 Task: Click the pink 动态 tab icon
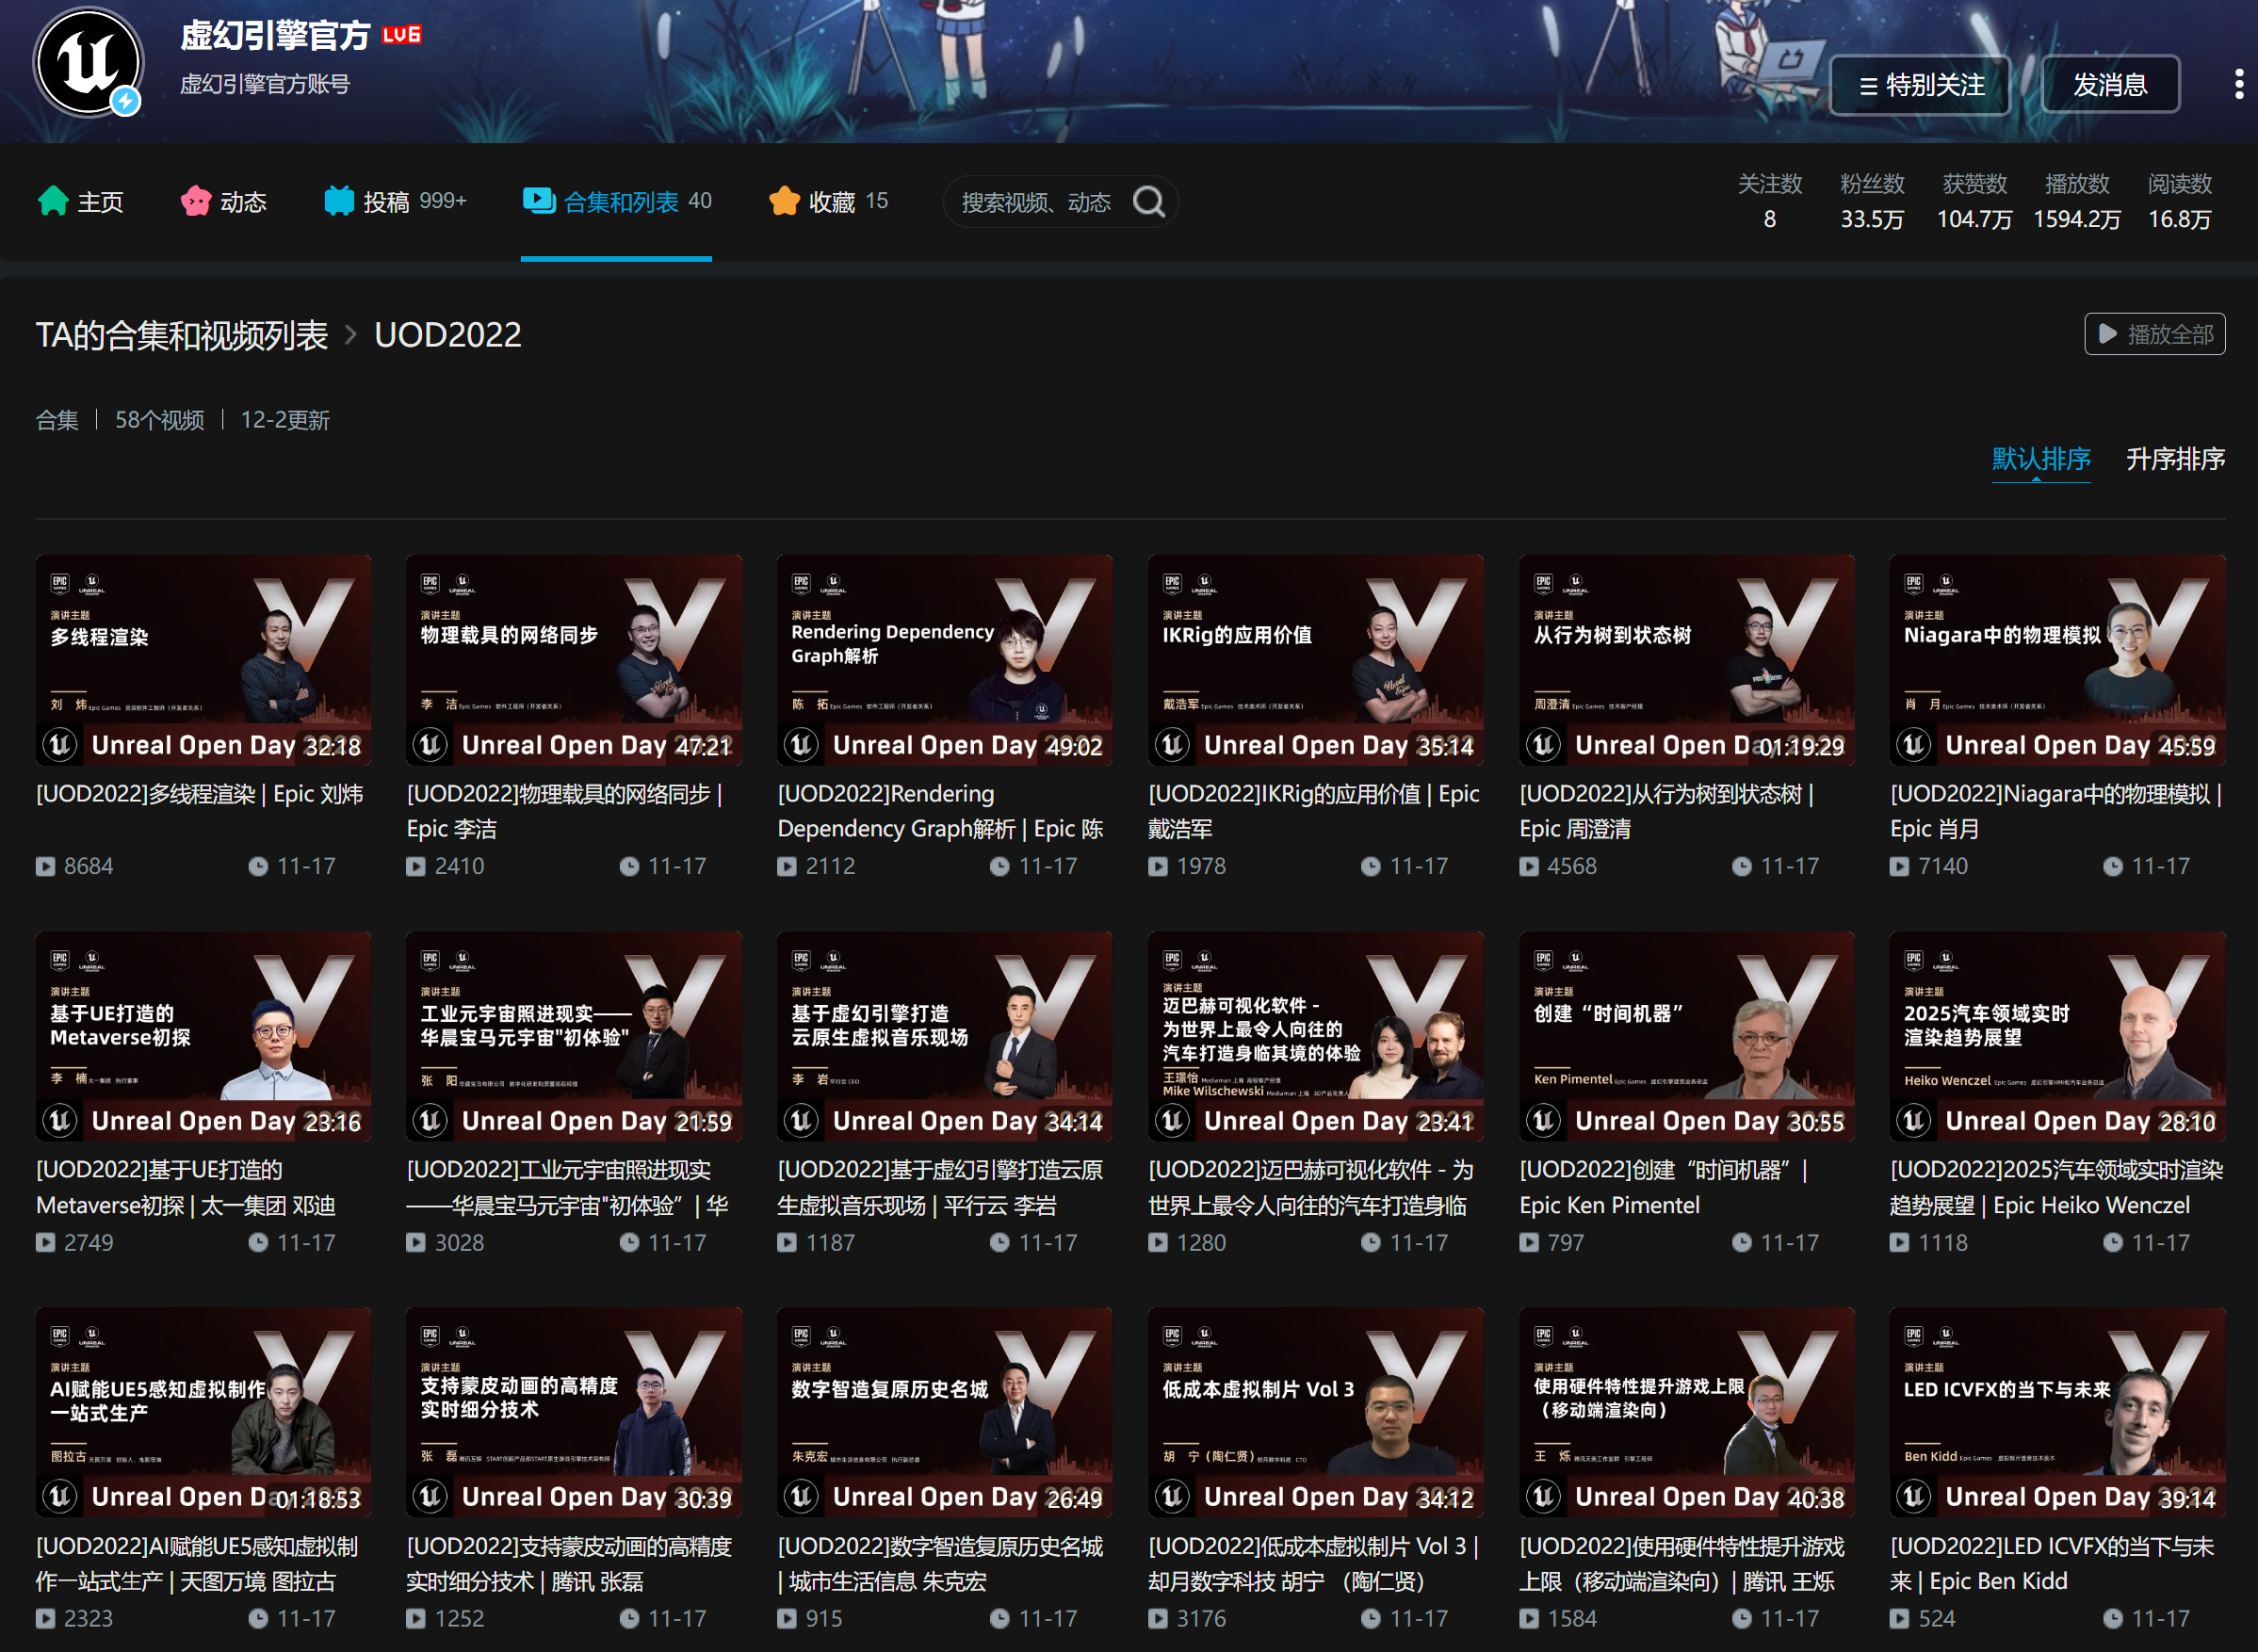point(195,201)
